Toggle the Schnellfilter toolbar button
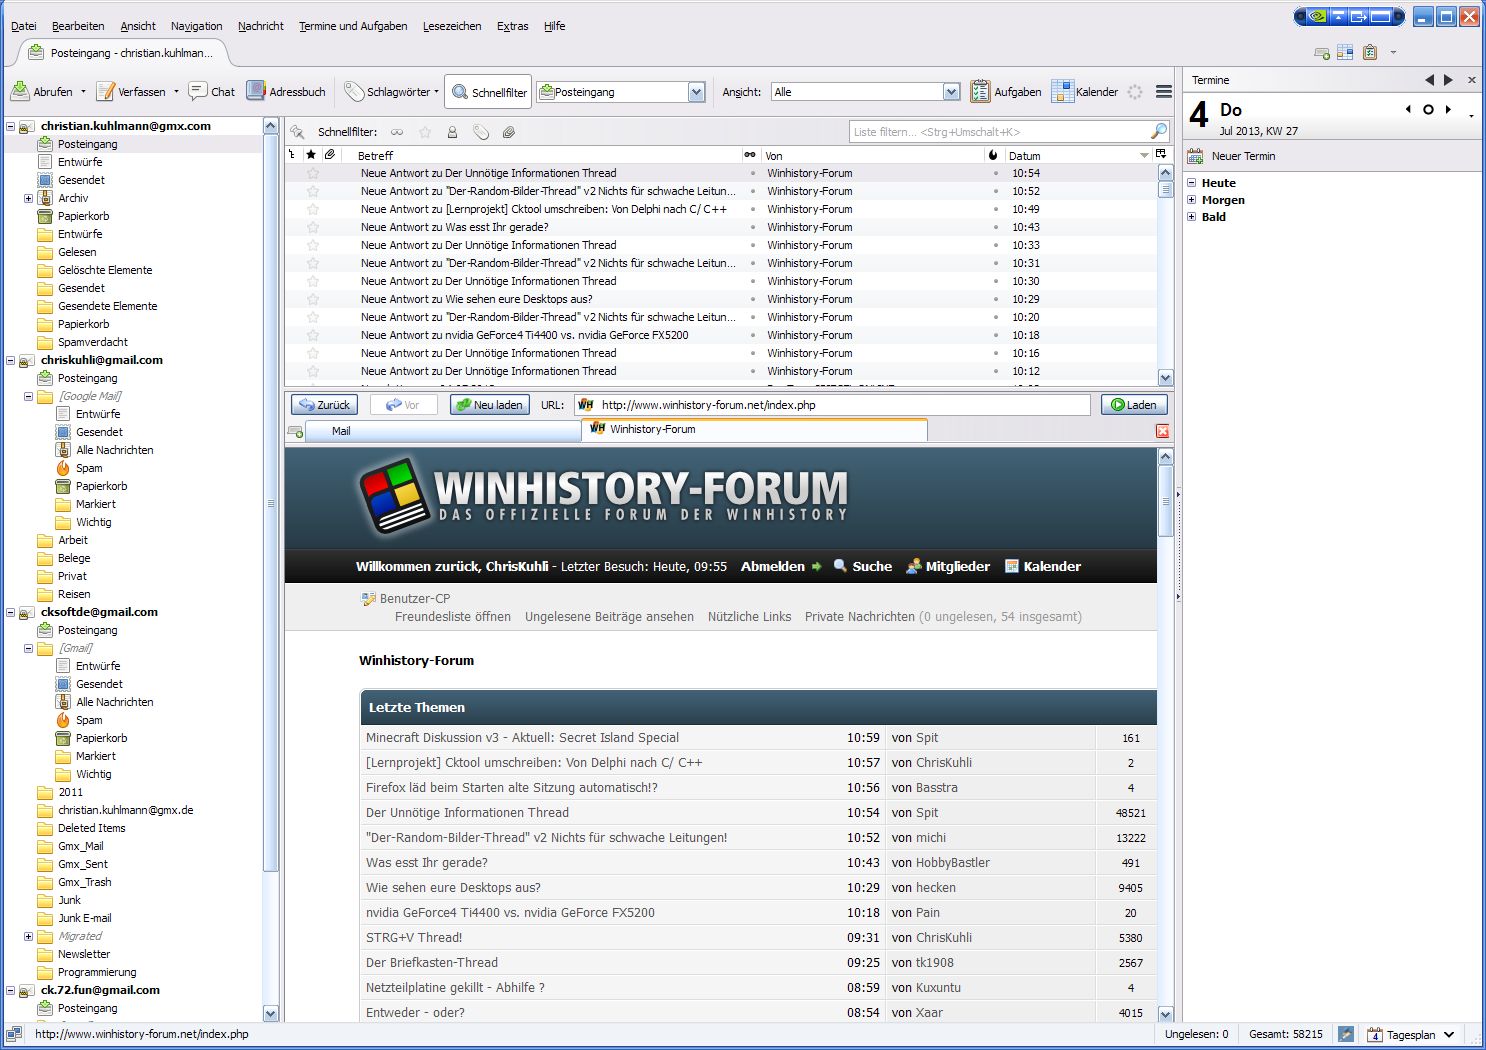 489,92
